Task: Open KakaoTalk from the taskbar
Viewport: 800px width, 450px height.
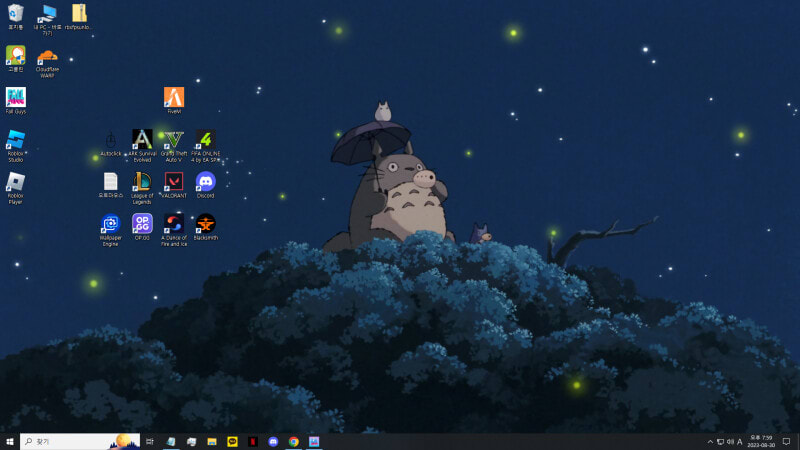Action: (232, 442)
